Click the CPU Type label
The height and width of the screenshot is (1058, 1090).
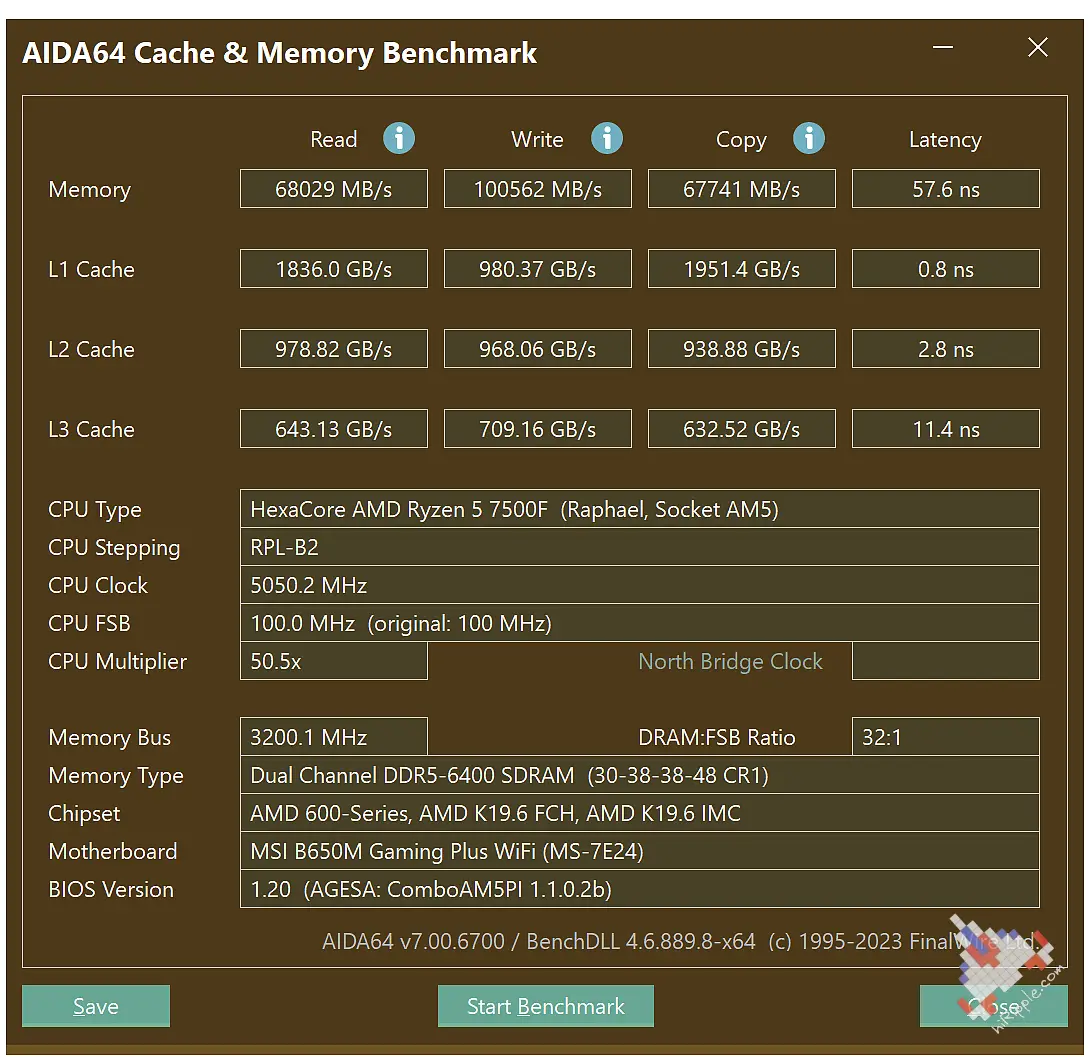pyautogui.click(x=95, y=510)
